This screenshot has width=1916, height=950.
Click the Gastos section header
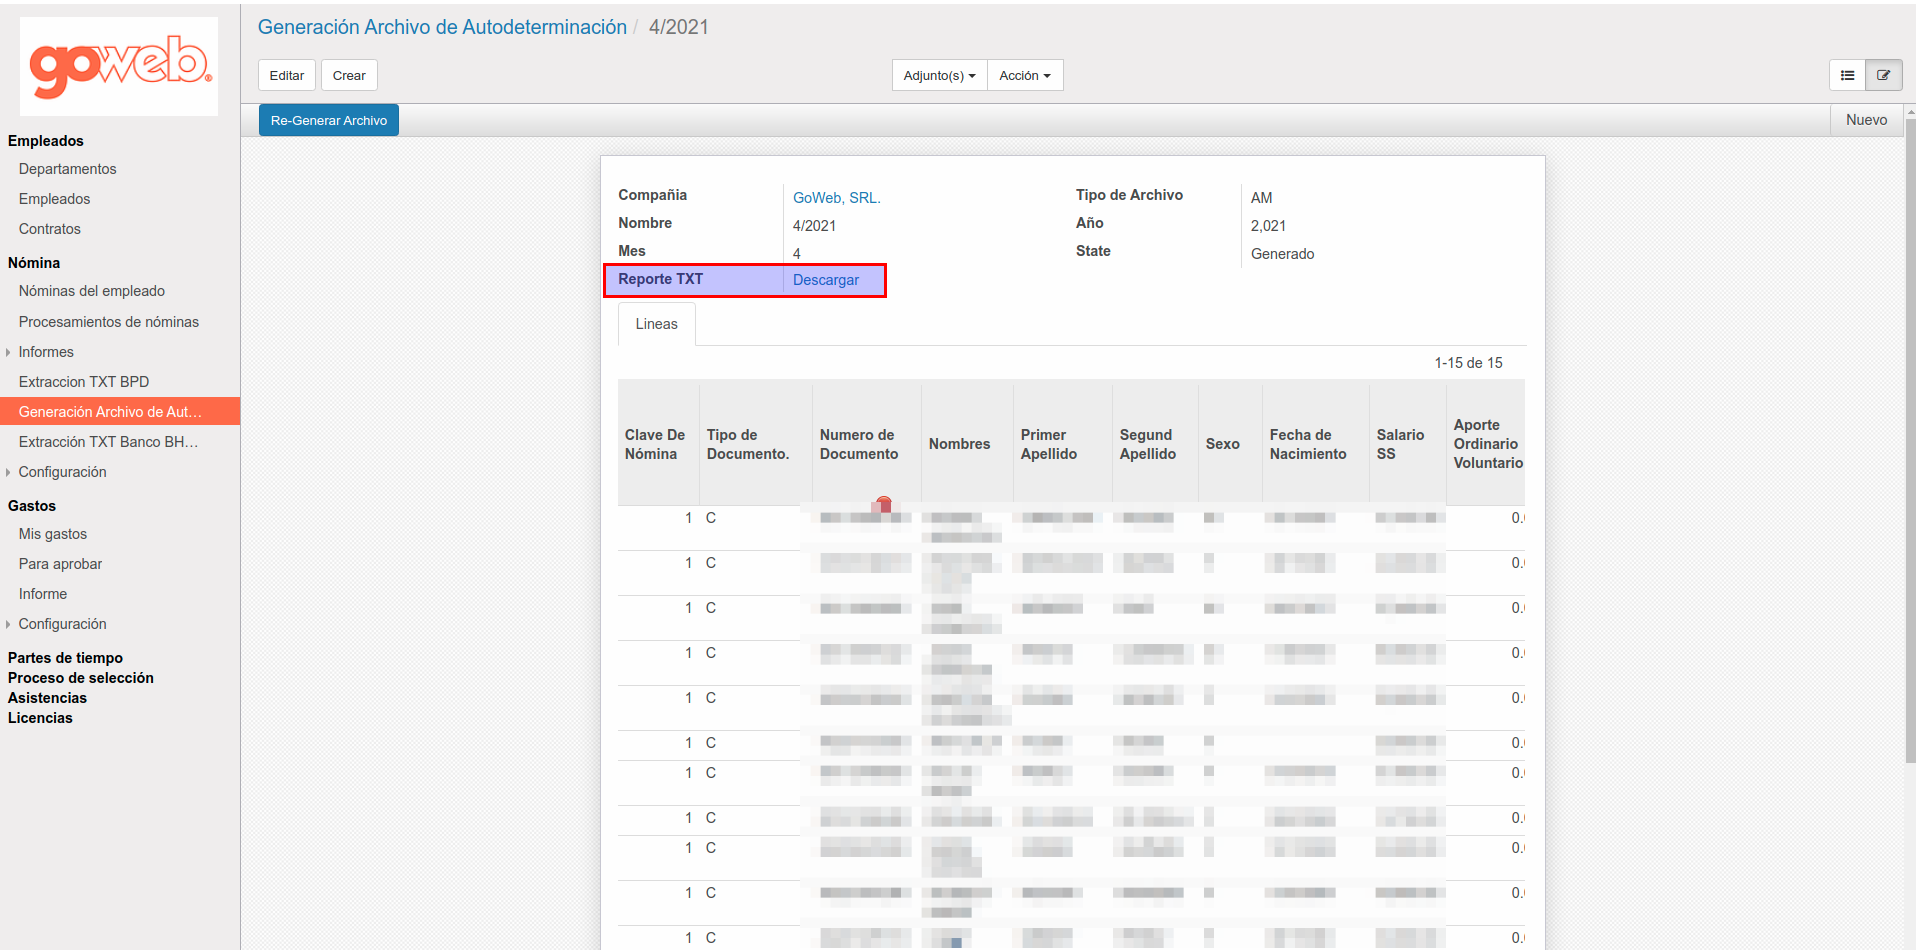pyautogui.click(x=32, y=506)
